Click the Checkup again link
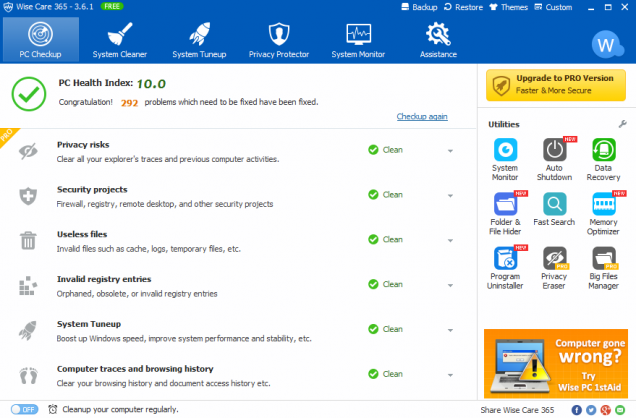 (422, 117)
